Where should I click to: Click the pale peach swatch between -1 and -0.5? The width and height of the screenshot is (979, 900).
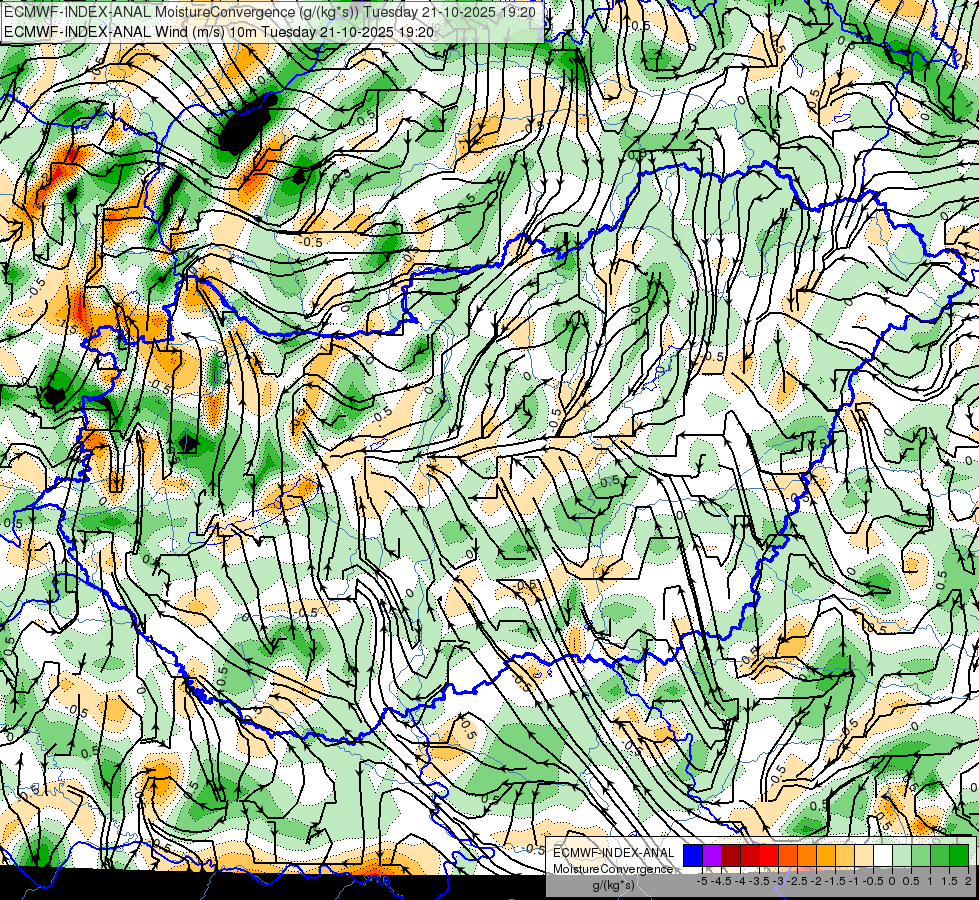(864, 856)
